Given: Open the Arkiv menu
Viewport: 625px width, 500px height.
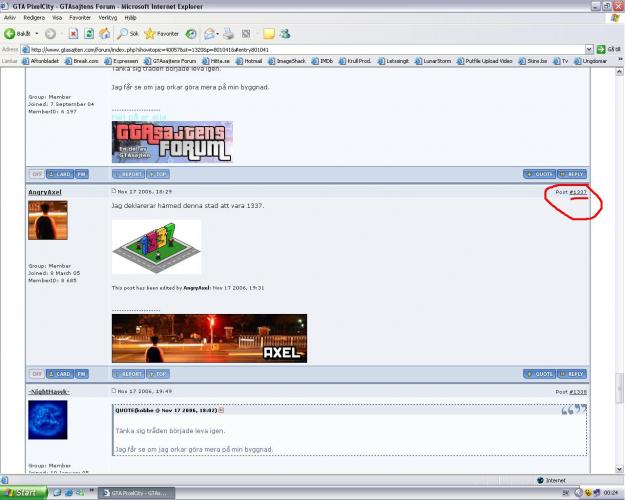Looking at the screenshot, I should pos(10,18).
